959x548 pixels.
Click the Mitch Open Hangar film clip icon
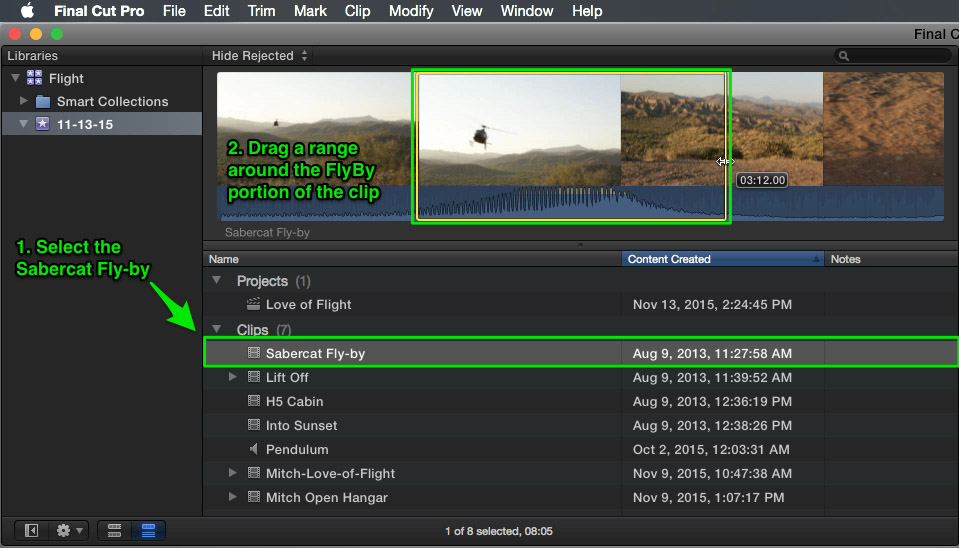(254, 497)
